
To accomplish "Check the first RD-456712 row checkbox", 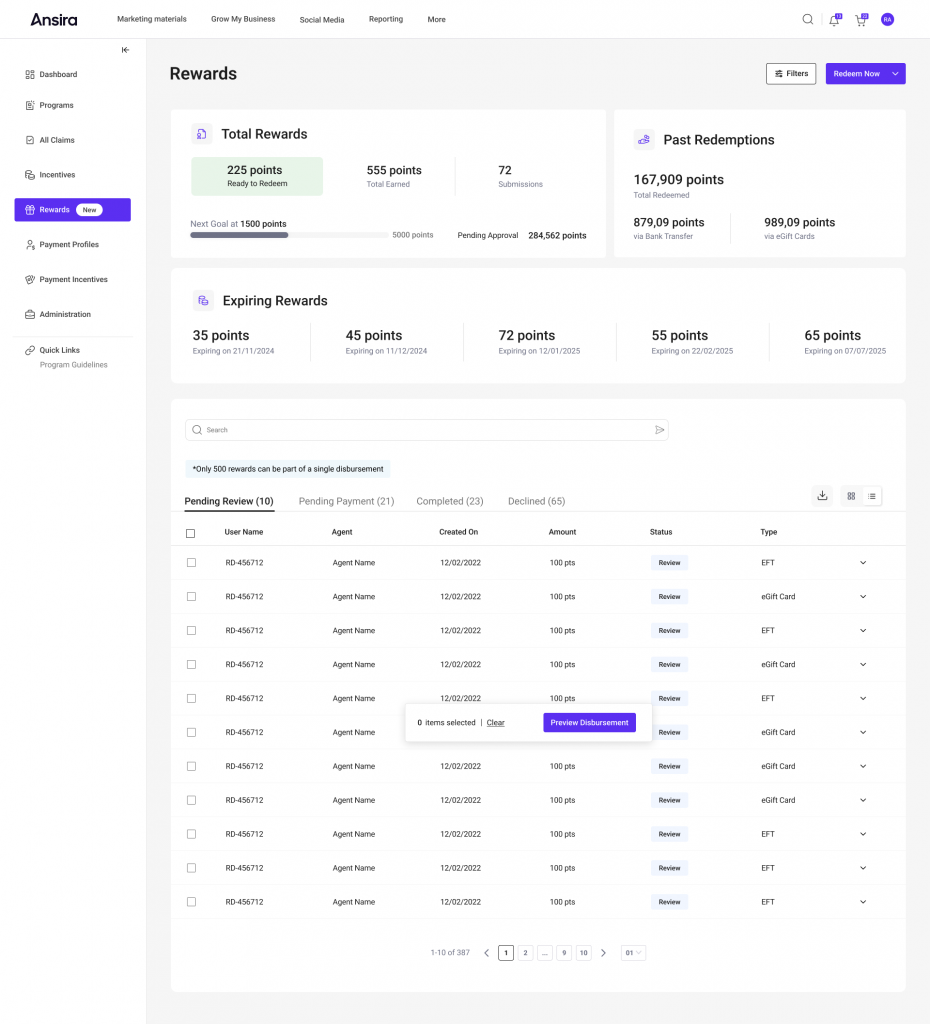I will pyautogui.click(x=191, y=562).
